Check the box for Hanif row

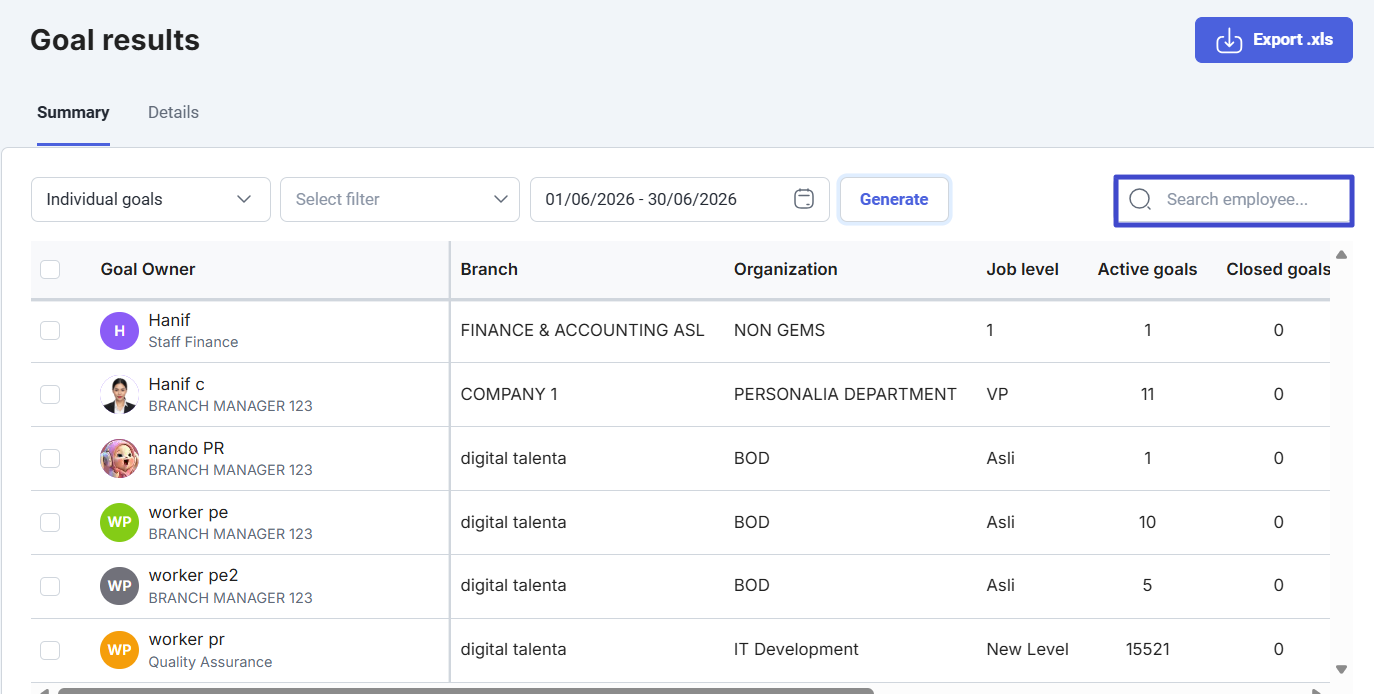tap(50, 330)
